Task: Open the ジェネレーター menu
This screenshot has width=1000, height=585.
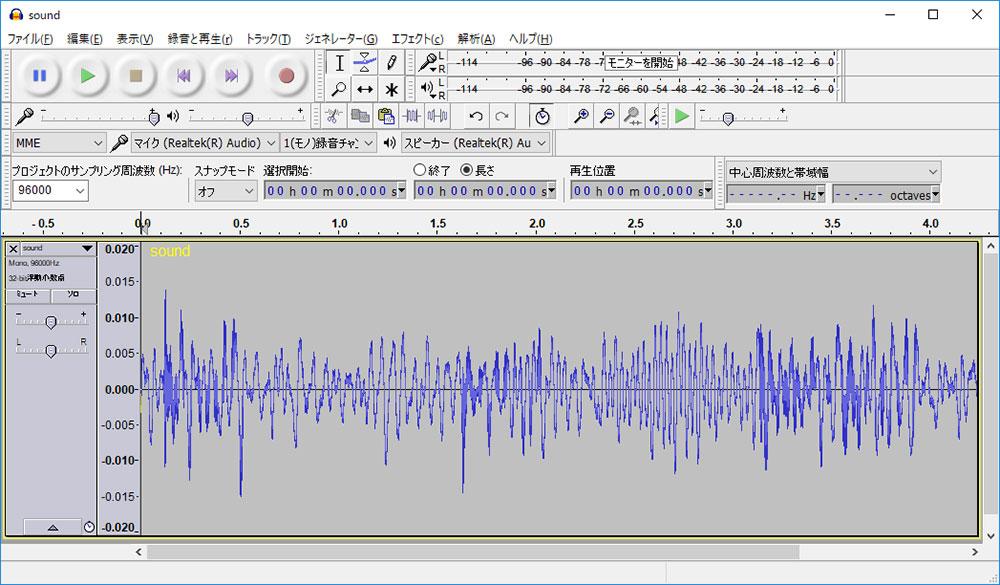Action: coord(341,39)
